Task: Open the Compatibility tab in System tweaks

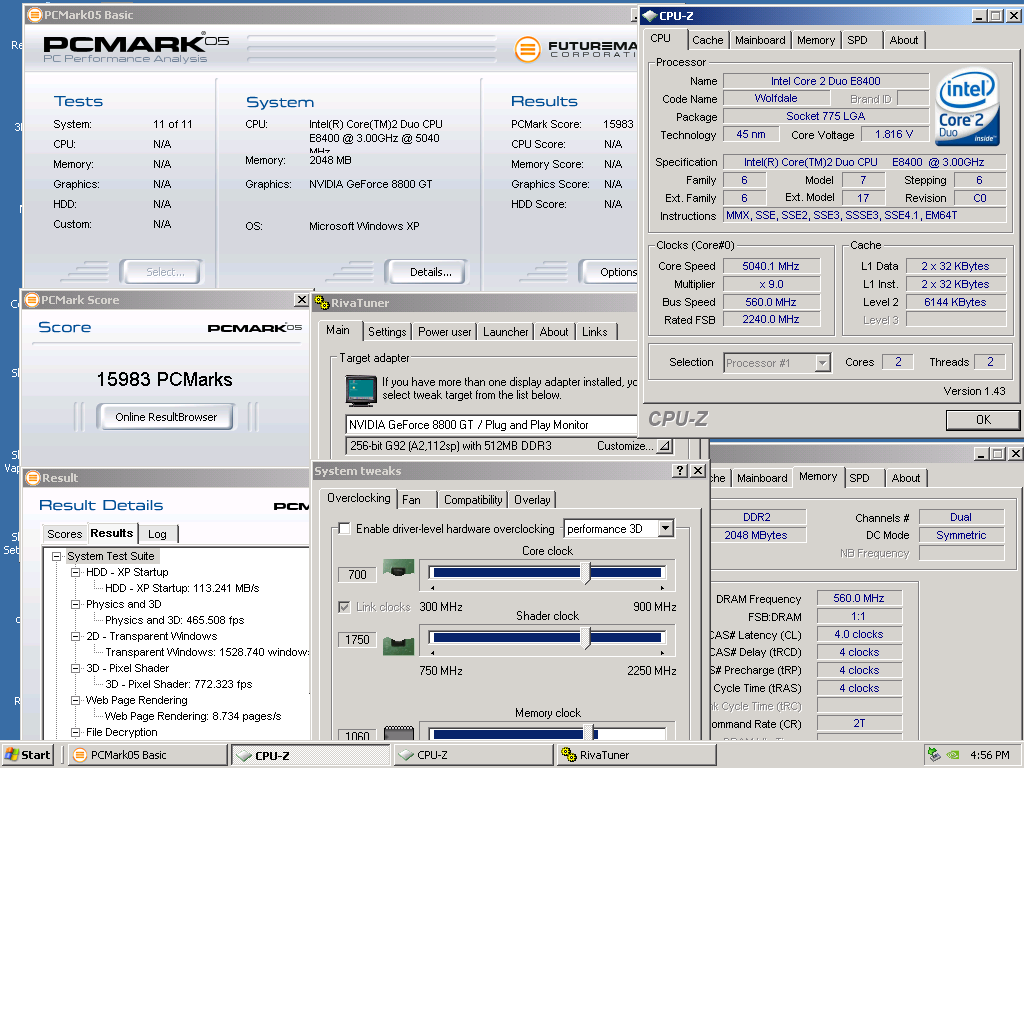Action: [x=473, y=500]
